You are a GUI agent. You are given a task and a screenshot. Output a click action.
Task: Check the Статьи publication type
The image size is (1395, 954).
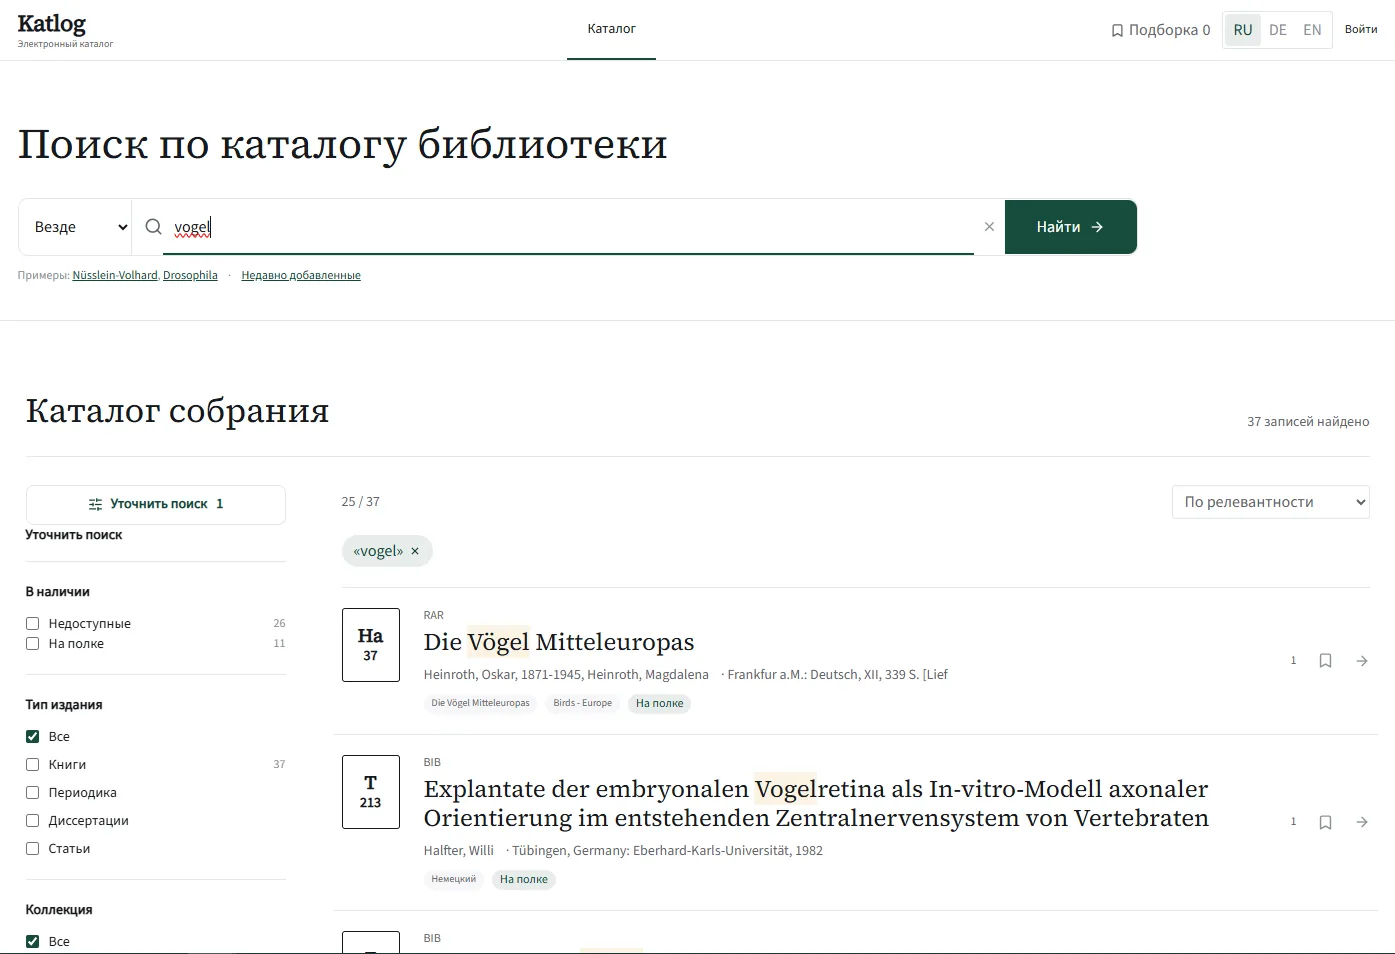(x=32, y=849)
